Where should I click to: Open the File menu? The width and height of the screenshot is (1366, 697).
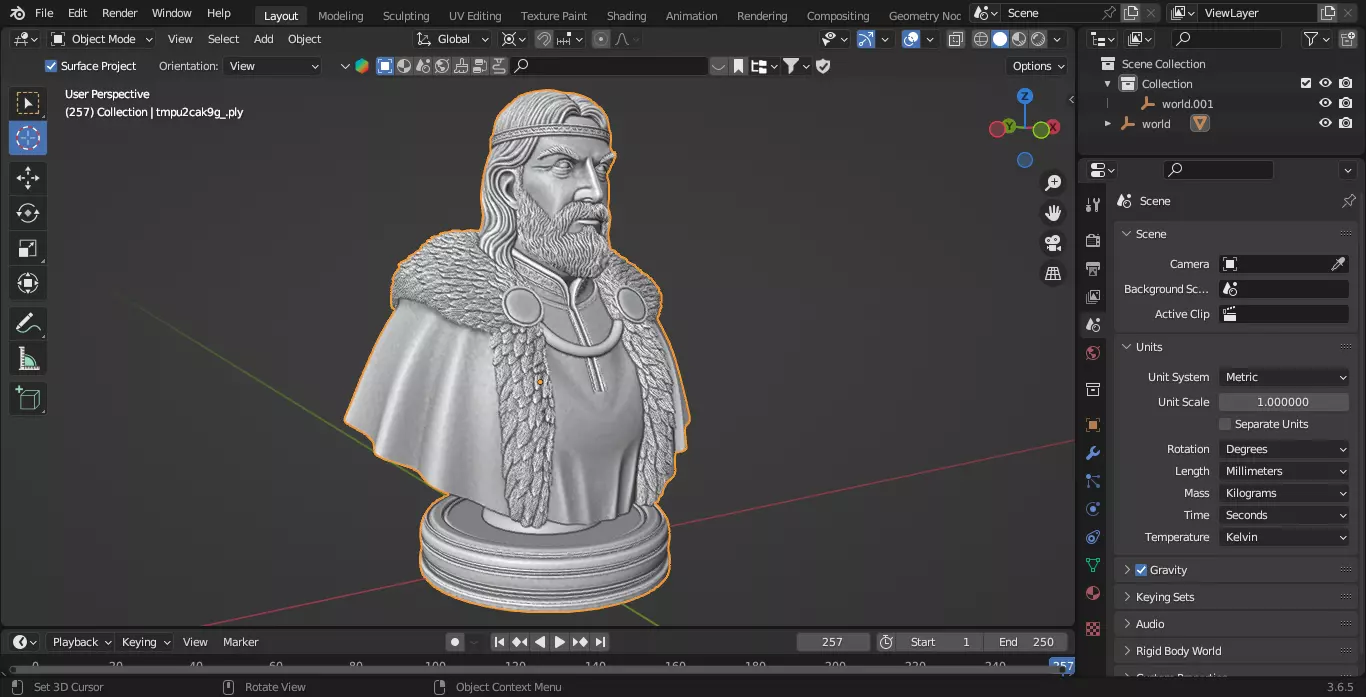point(44,13)
